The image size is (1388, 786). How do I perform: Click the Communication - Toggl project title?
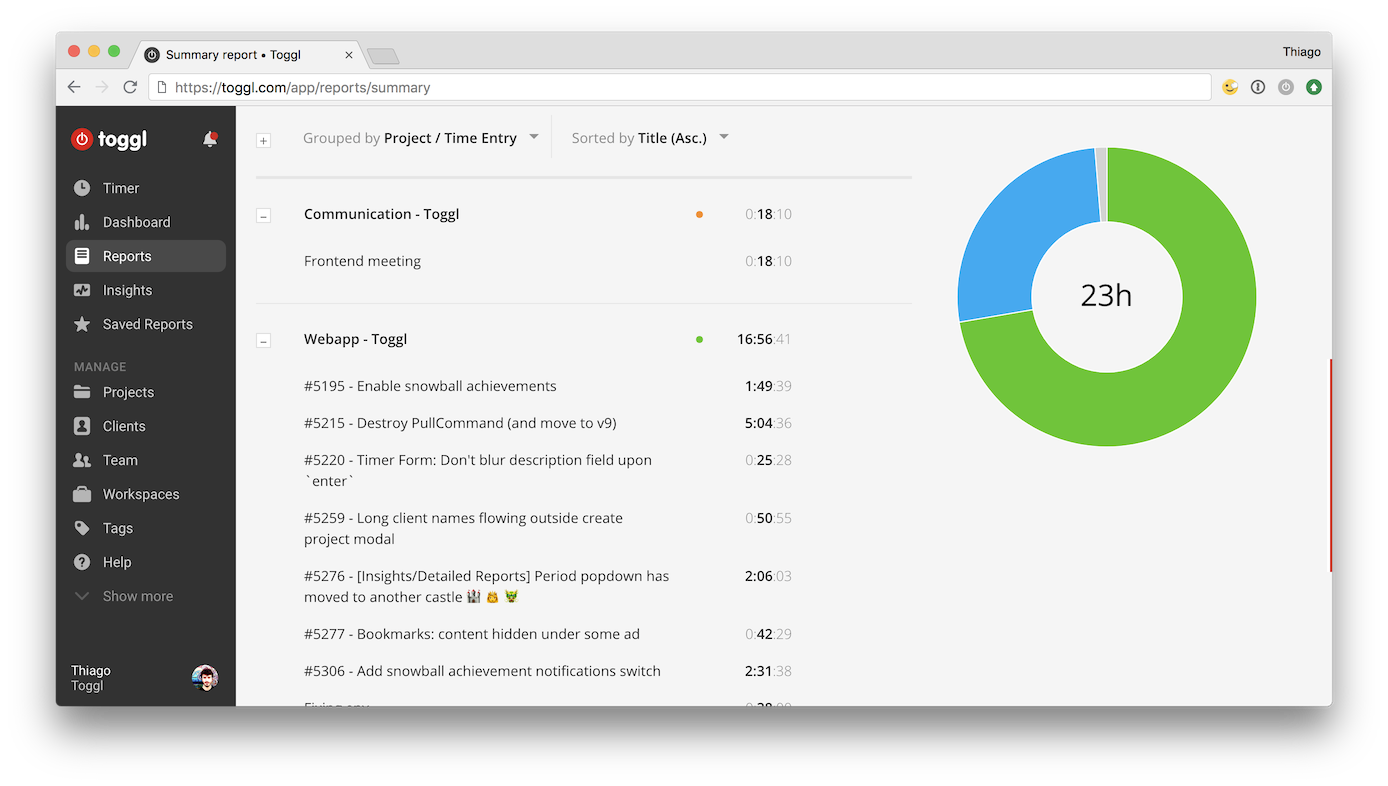pos(381,214)
